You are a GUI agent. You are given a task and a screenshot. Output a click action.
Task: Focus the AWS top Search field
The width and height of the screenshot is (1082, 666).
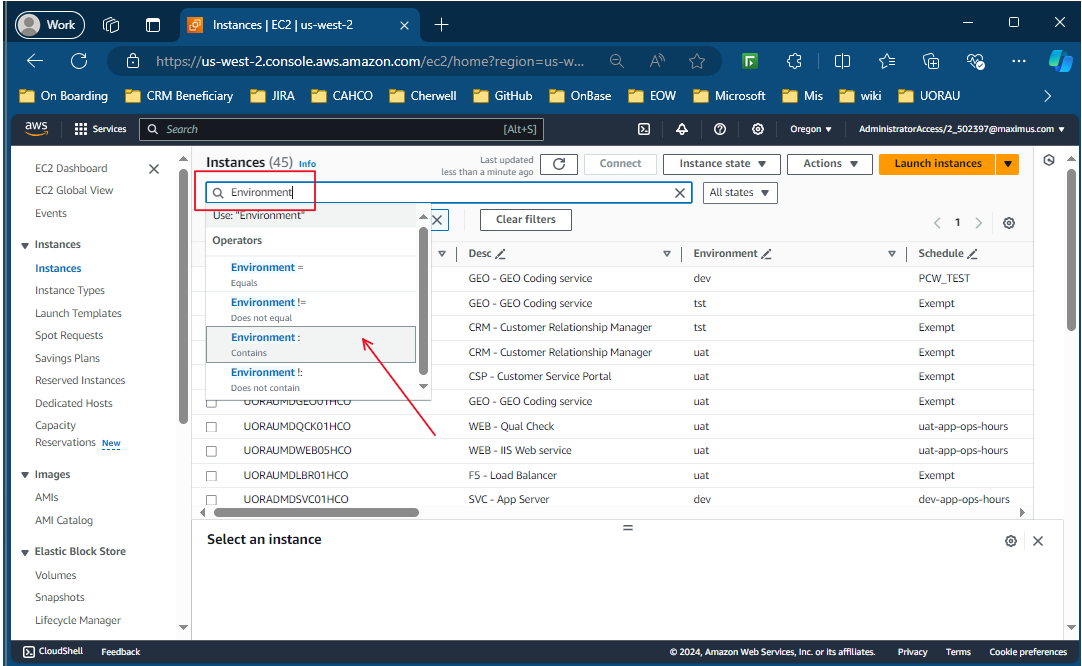point(342,129)
